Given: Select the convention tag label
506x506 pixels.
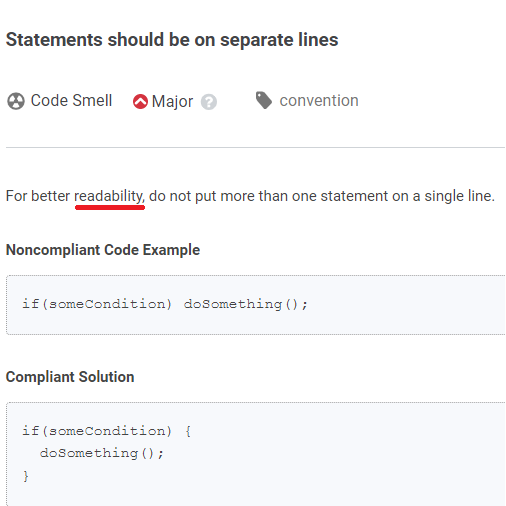Looking at the screenshot, I should [x=319, y=101].
